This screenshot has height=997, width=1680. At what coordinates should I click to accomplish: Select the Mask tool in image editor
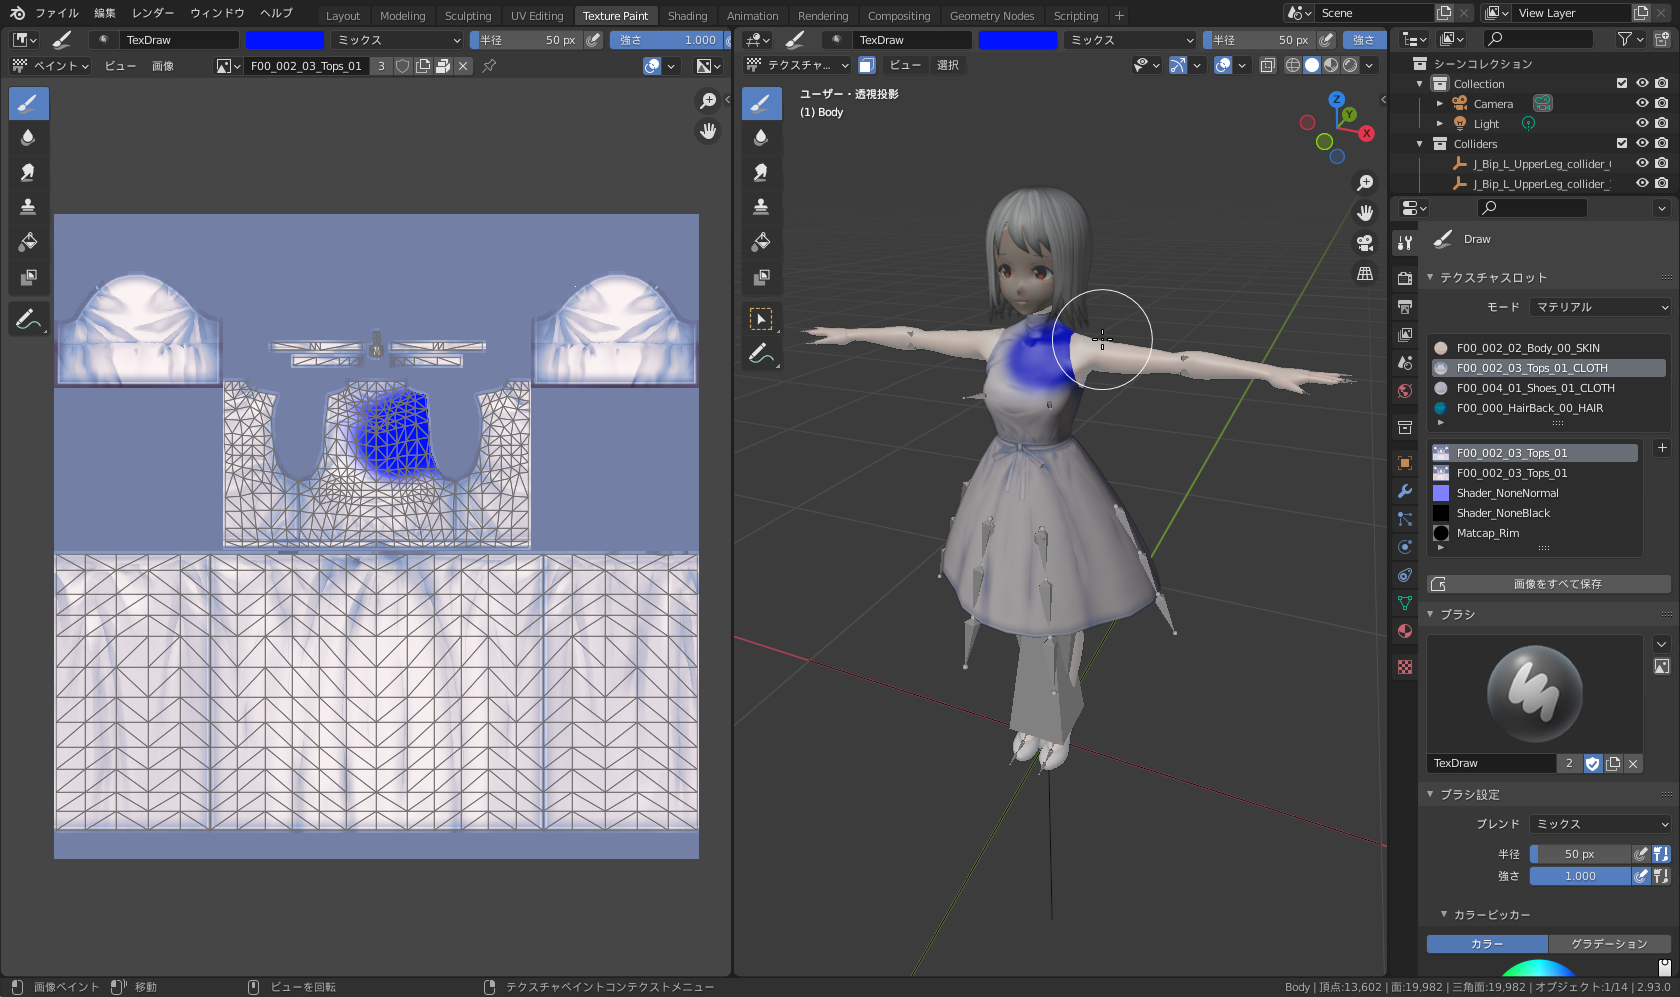click(28, 277)
